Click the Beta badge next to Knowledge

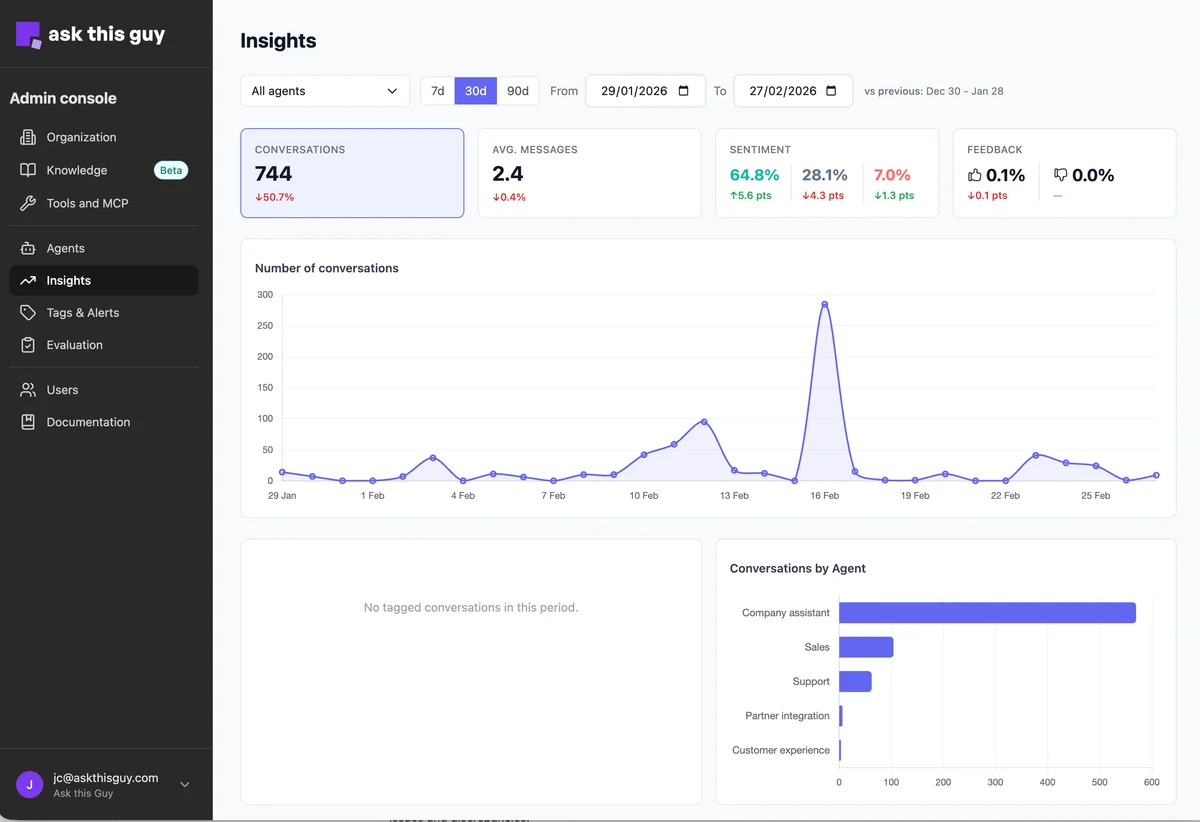171,170
